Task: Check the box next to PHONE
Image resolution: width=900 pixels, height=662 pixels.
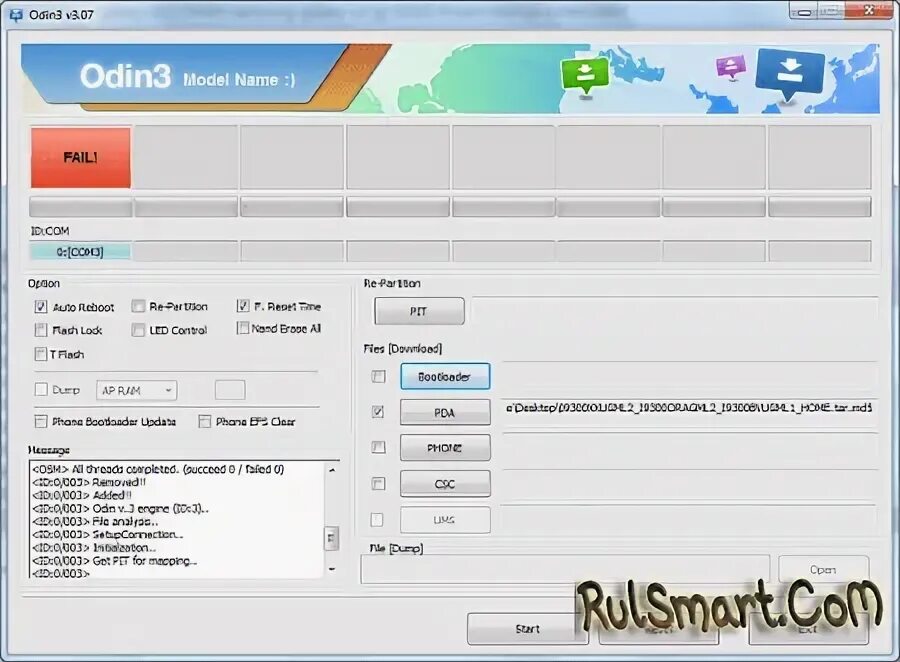Action: coord(378,447)
